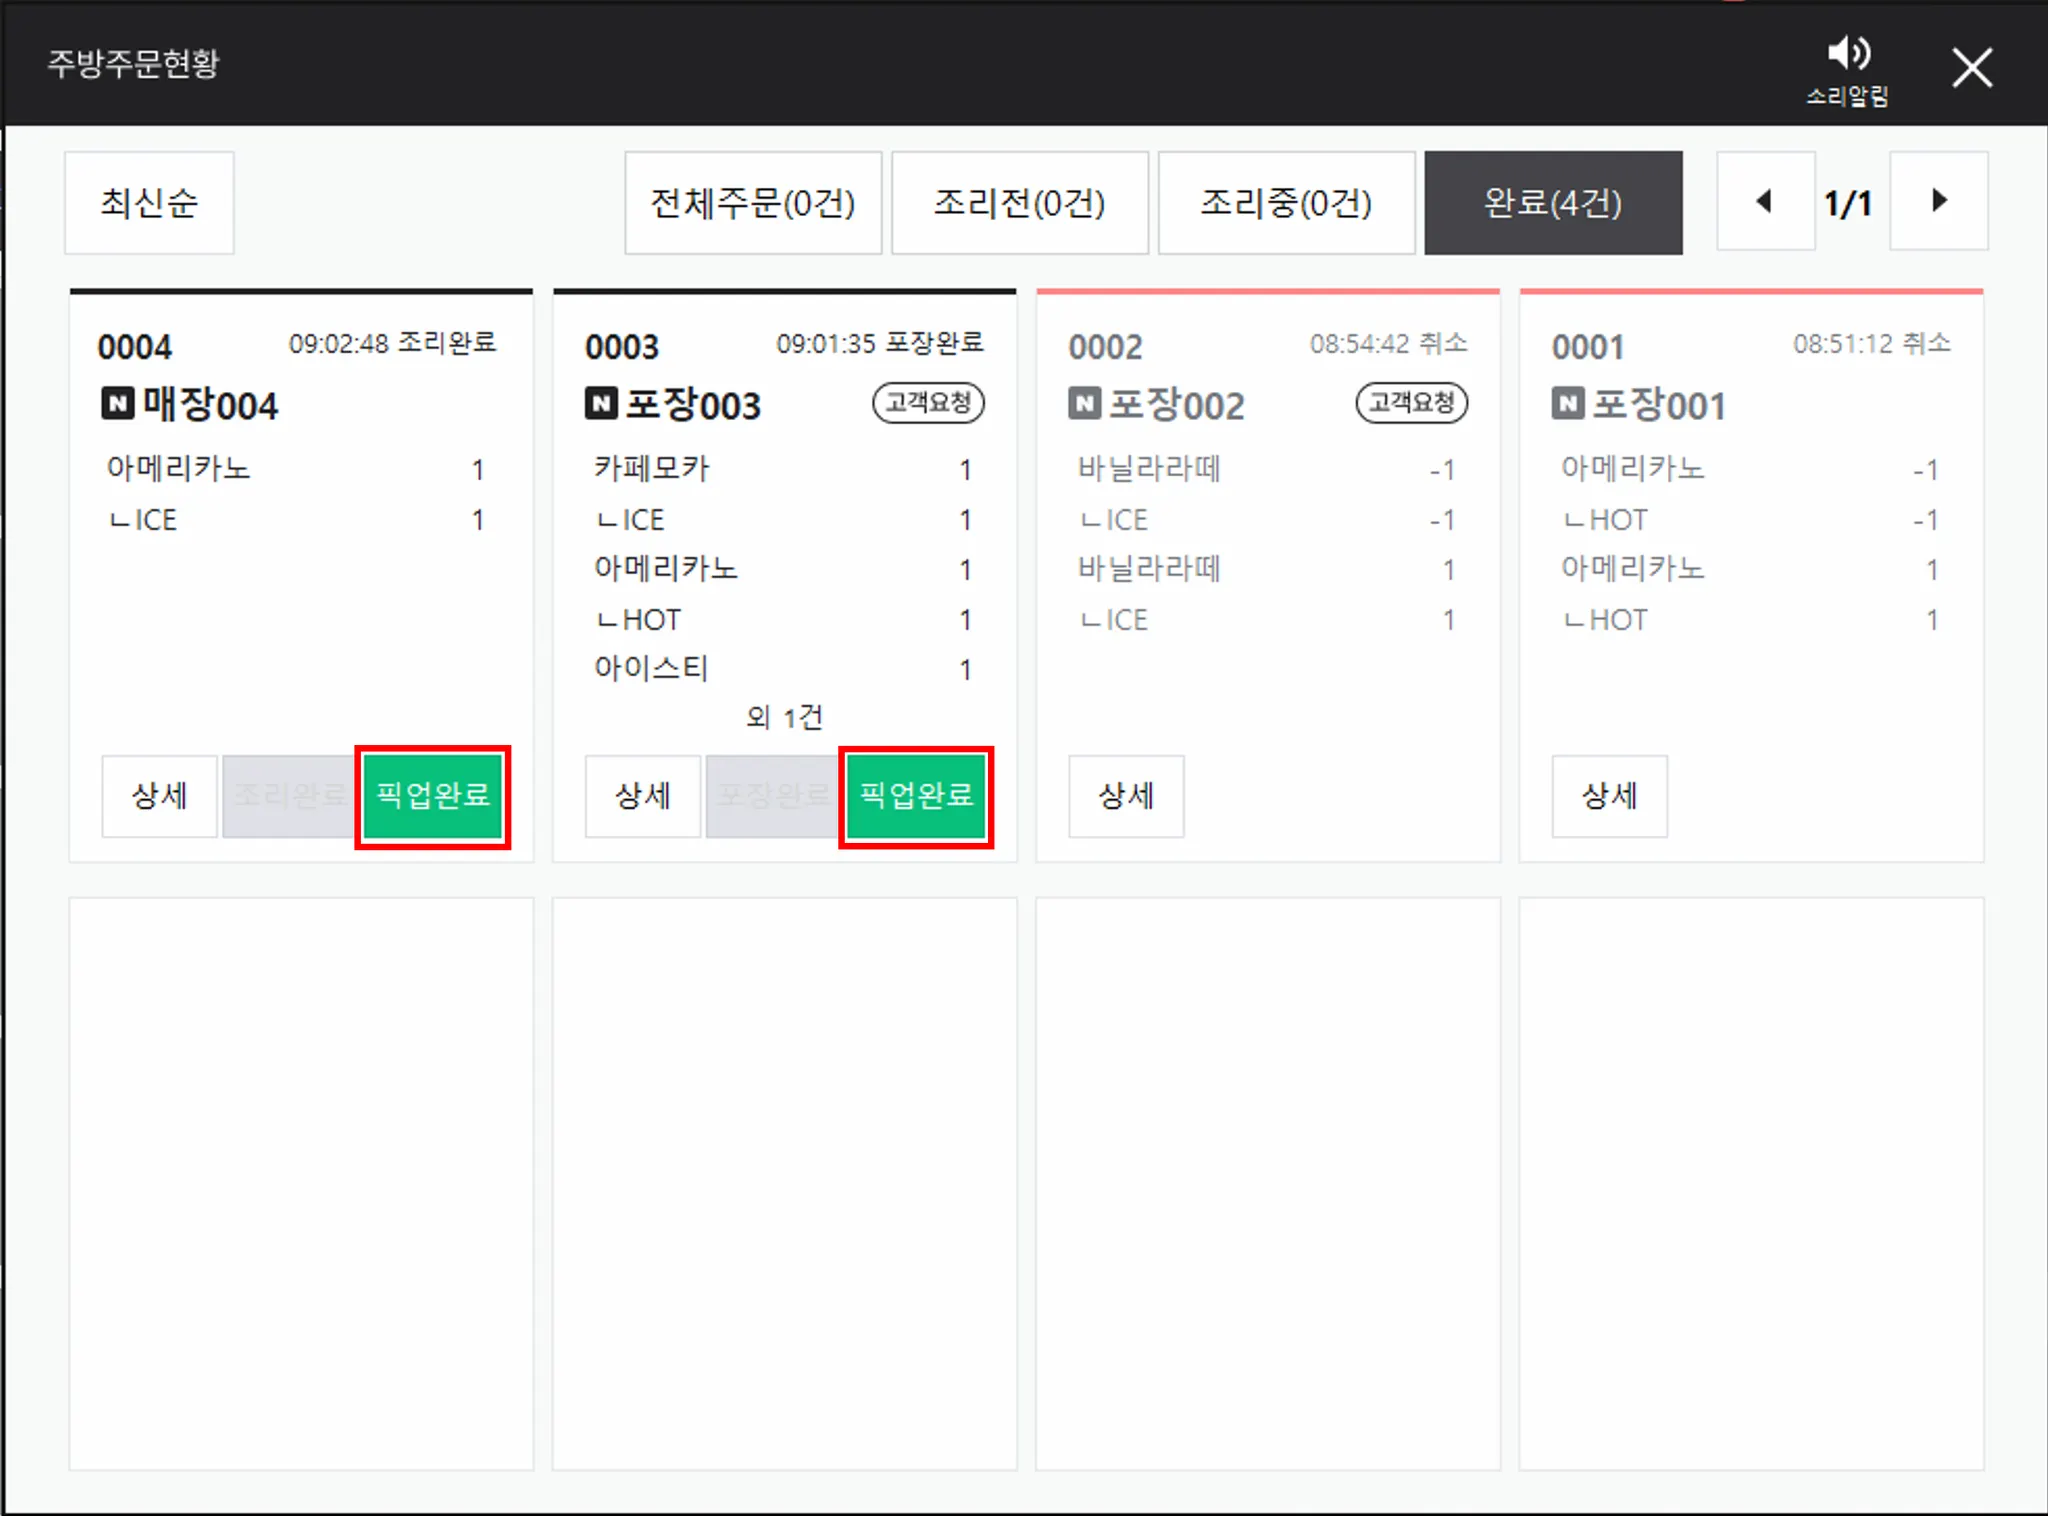Select the 완료(4건) tab
2048x1516 pixels.
click(x=1552, y=203)
